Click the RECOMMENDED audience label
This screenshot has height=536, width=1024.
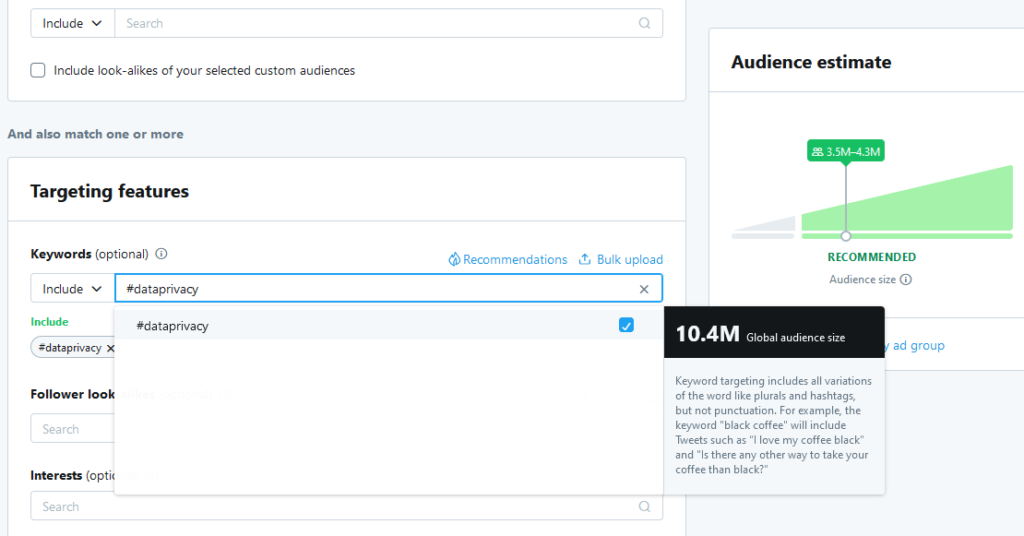click(872, 257)
